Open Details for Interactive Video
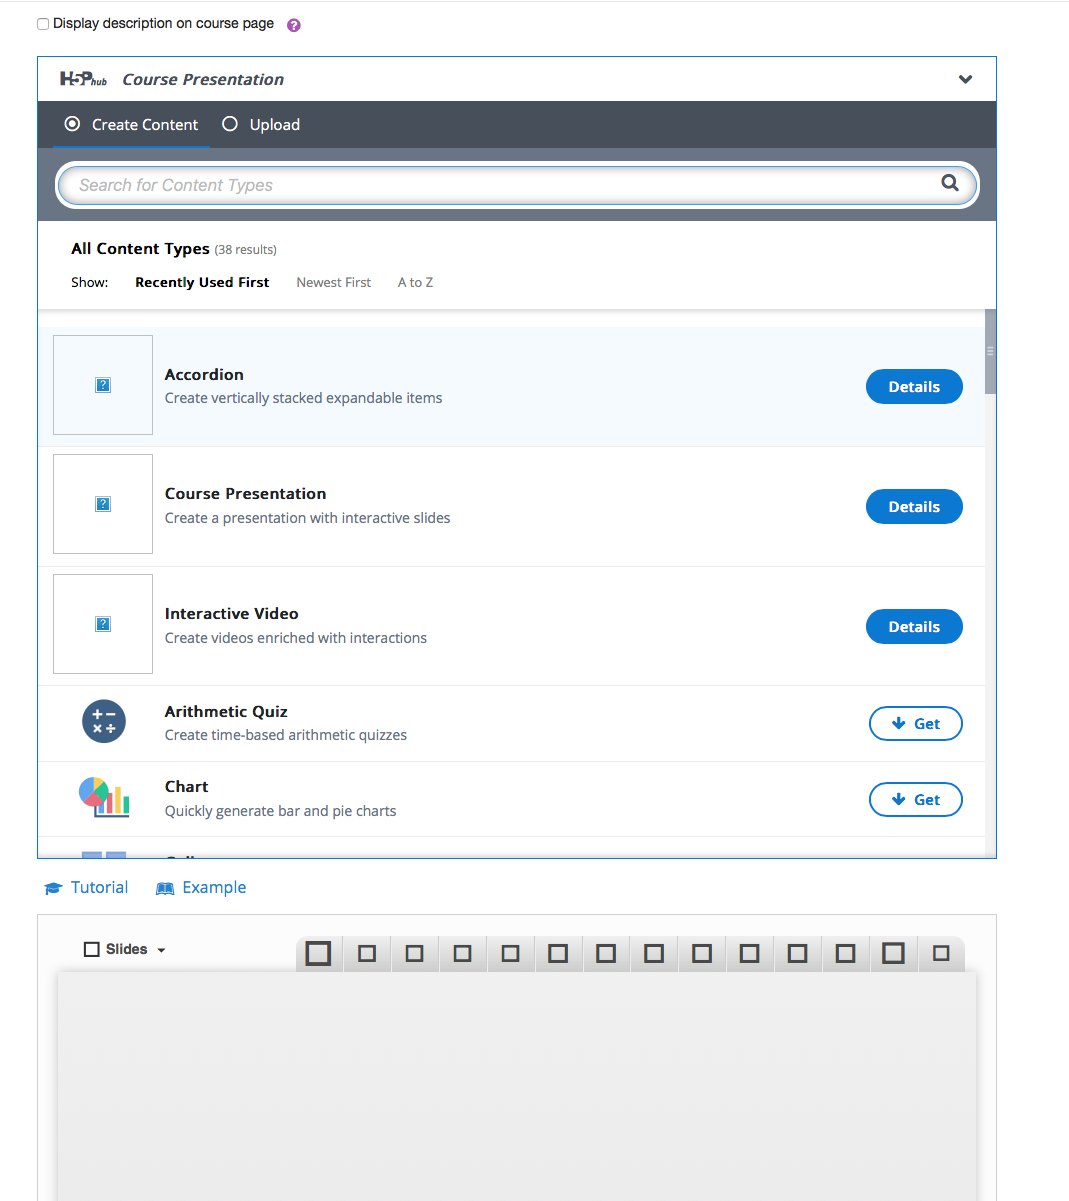This screenshot has height=1201, width=1069. click(x=914, y=627)
